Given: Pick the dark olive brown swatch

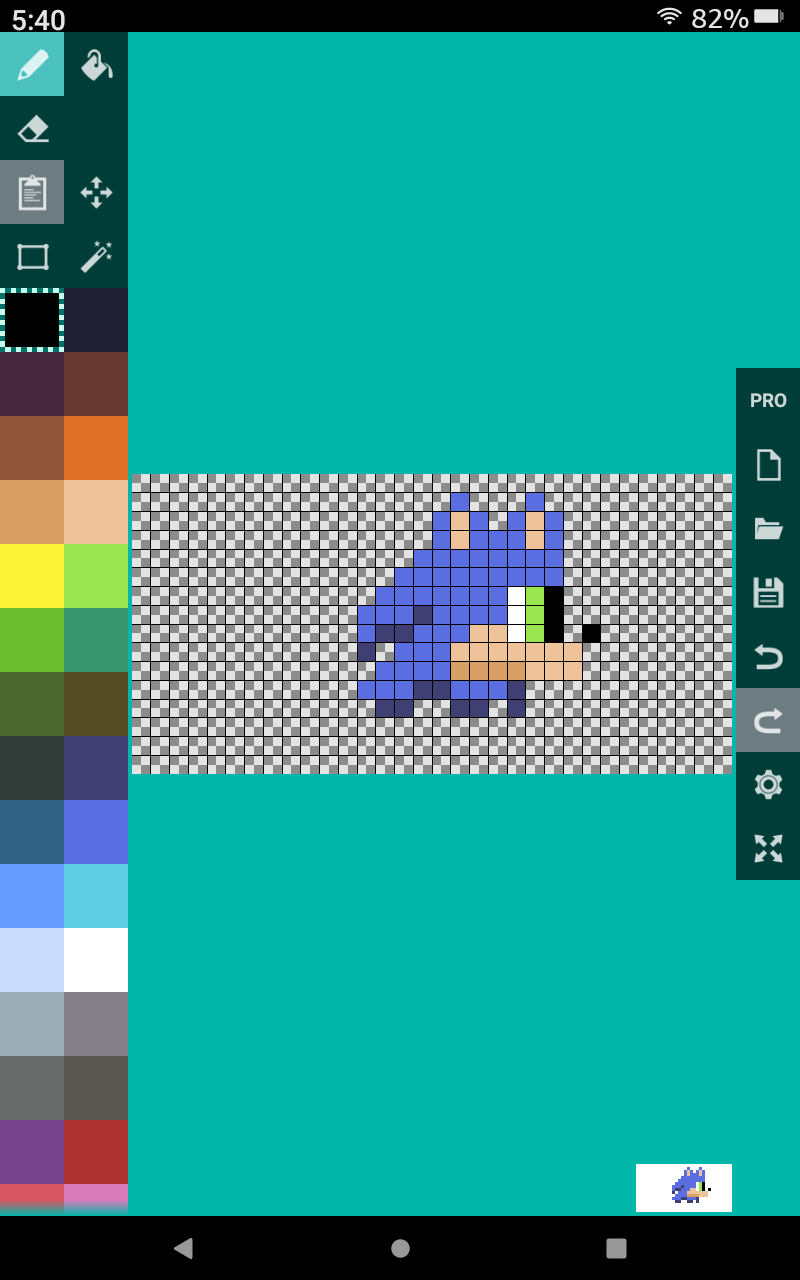Looking at the screenshot, I should click(96, 704).
